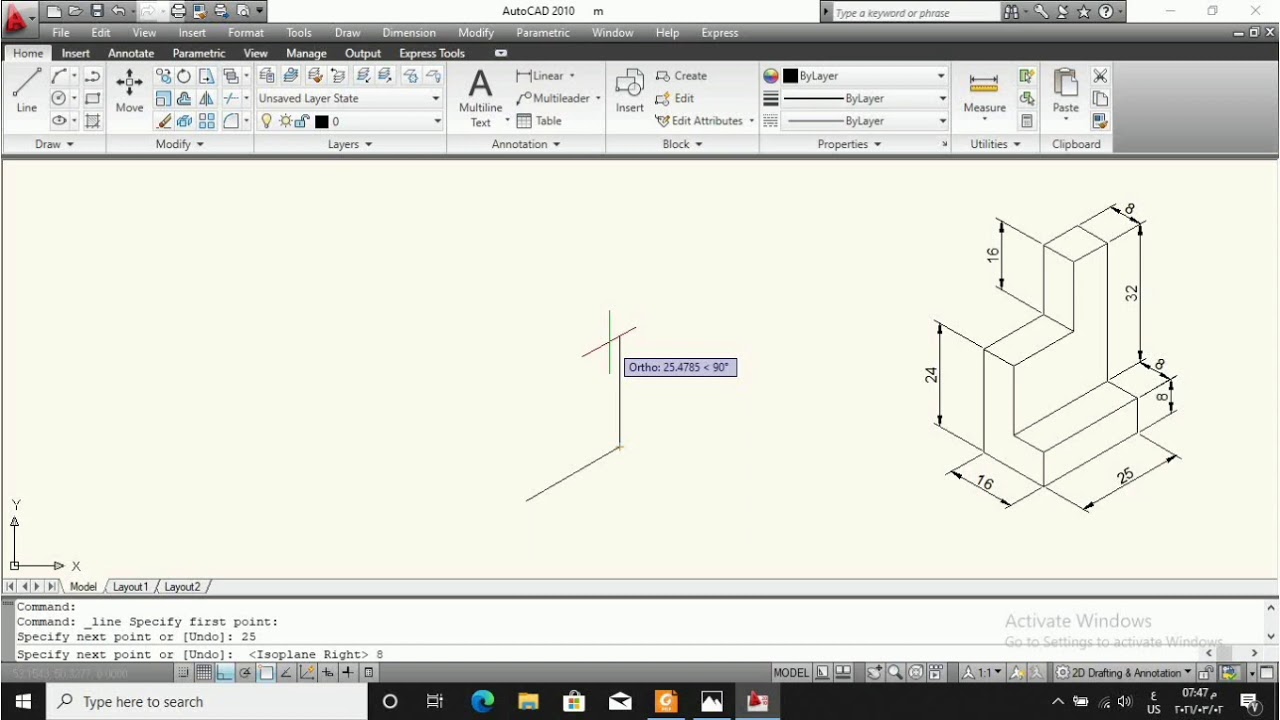Viewport: 1280px width, 720px height.
Task: Toggle Object Snap Tracking in status bar
Action: 286,673
